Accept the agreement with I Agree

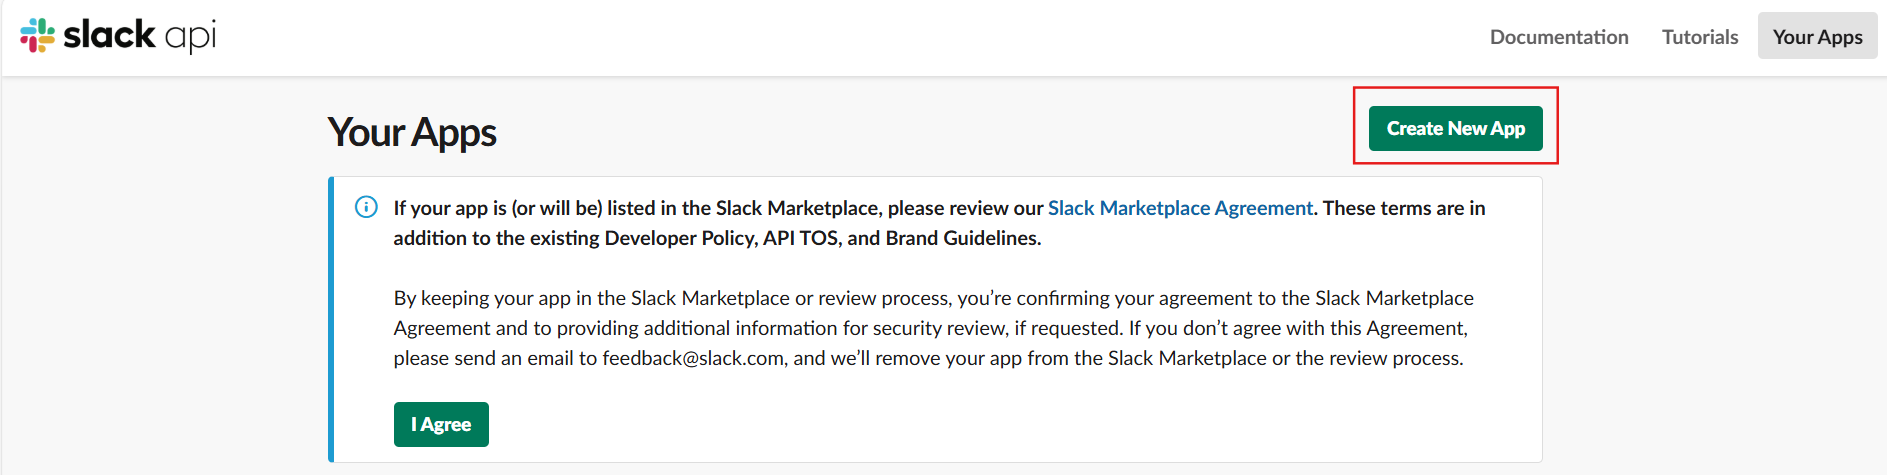click(441, 424)
